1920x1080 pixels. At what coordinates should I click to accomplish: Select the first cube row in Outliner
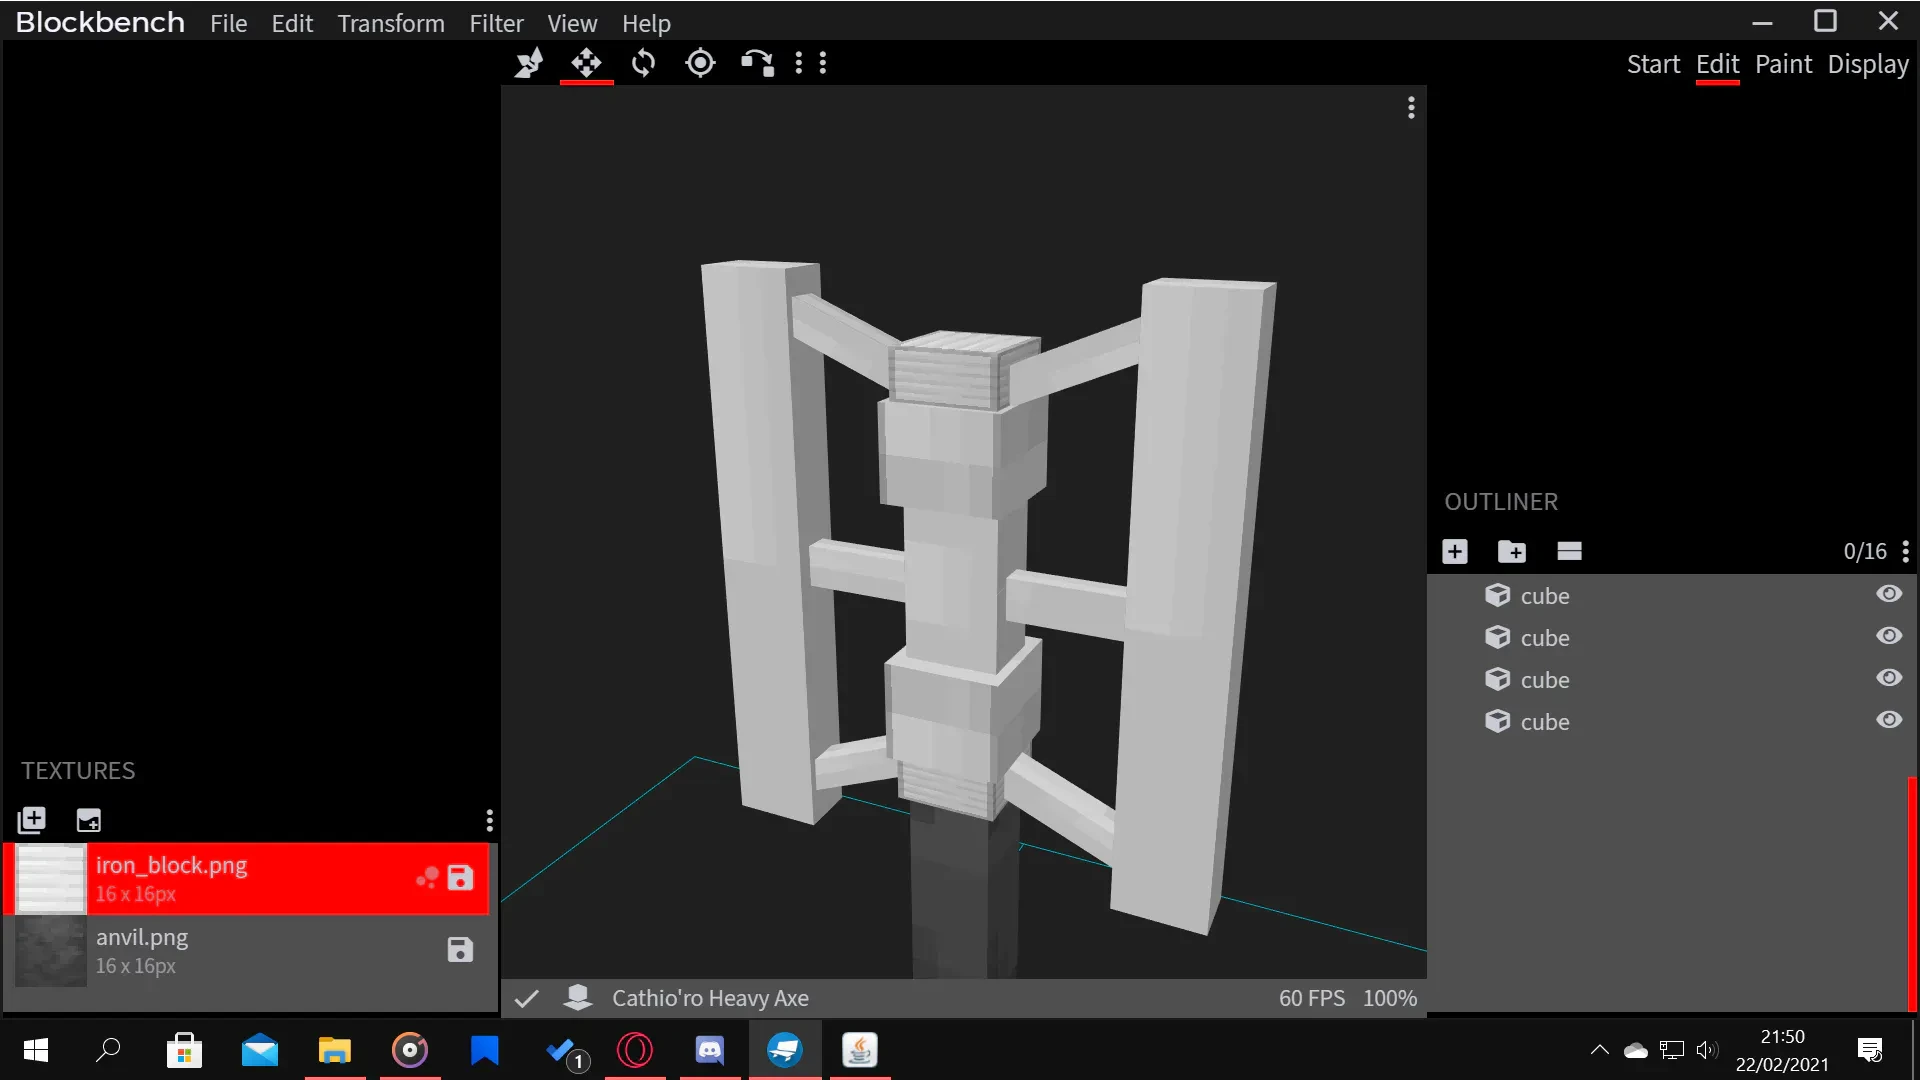[1668, 595]
